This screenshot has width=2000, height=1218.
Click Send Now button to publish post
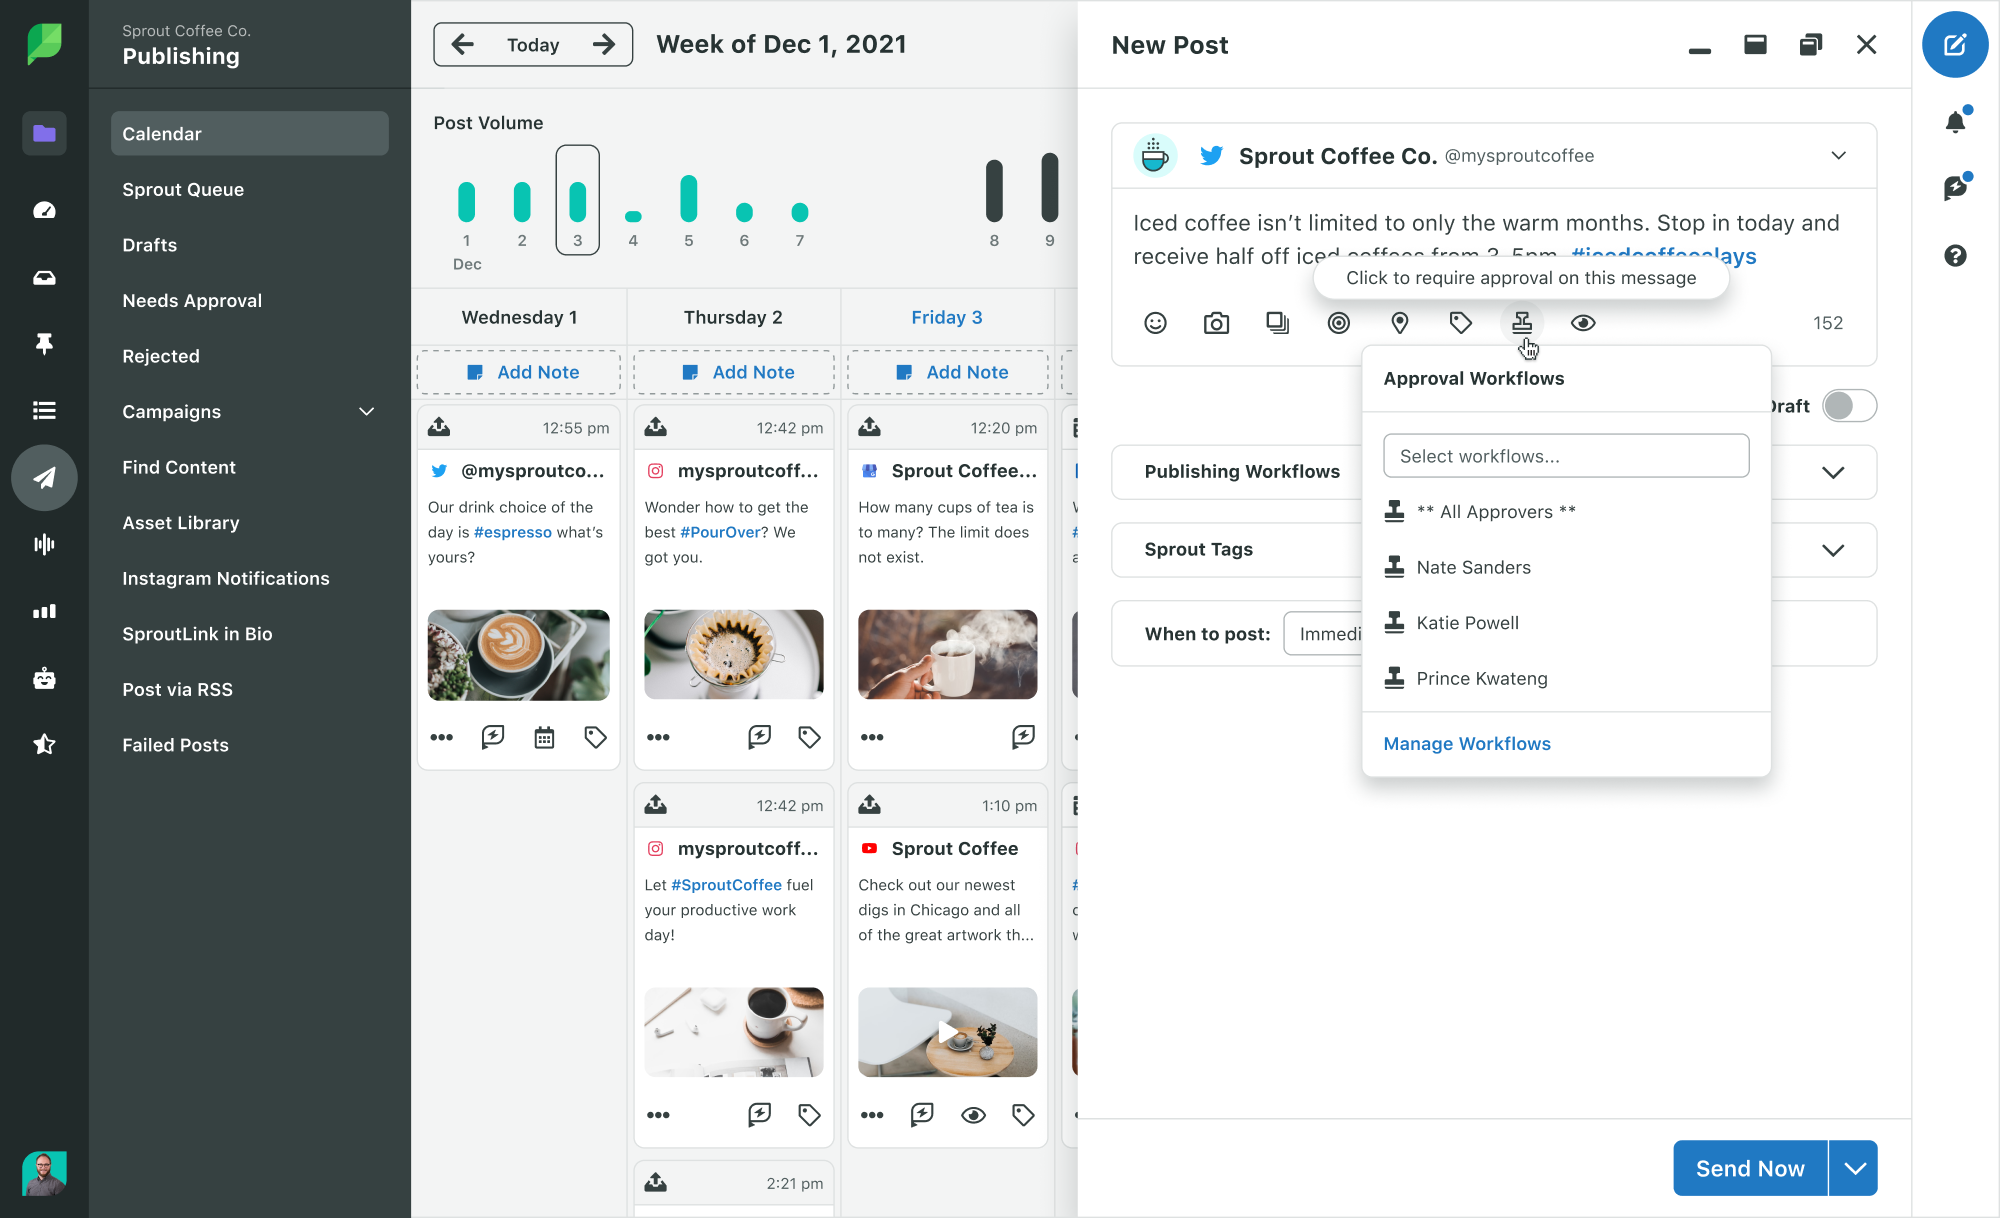coord(1750,1168)
